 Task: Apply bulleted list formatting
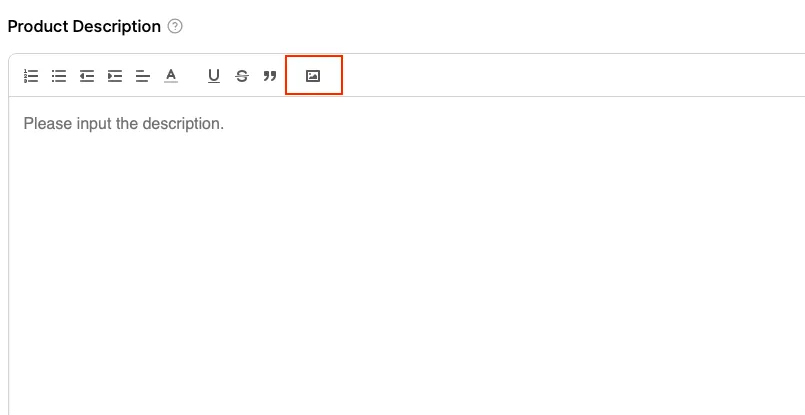click(59, 76)
